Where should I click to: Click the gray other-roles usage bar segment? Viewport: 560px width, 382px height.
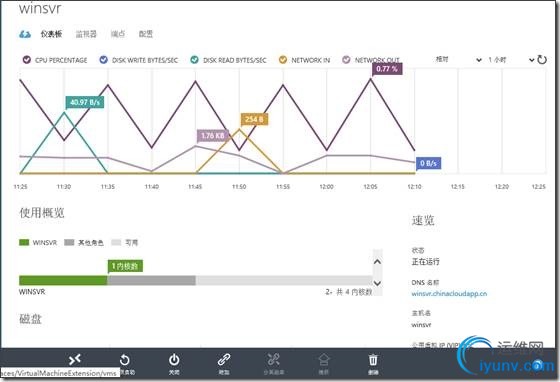(x=151, y=280)
